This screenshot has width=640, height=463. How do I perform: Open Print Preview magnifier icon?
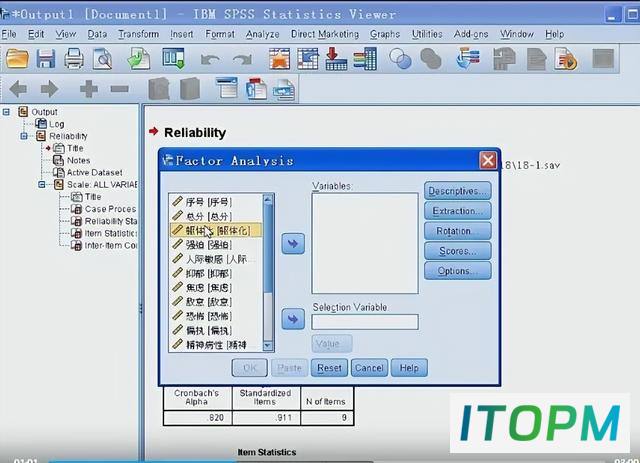[x=102, y=58]
